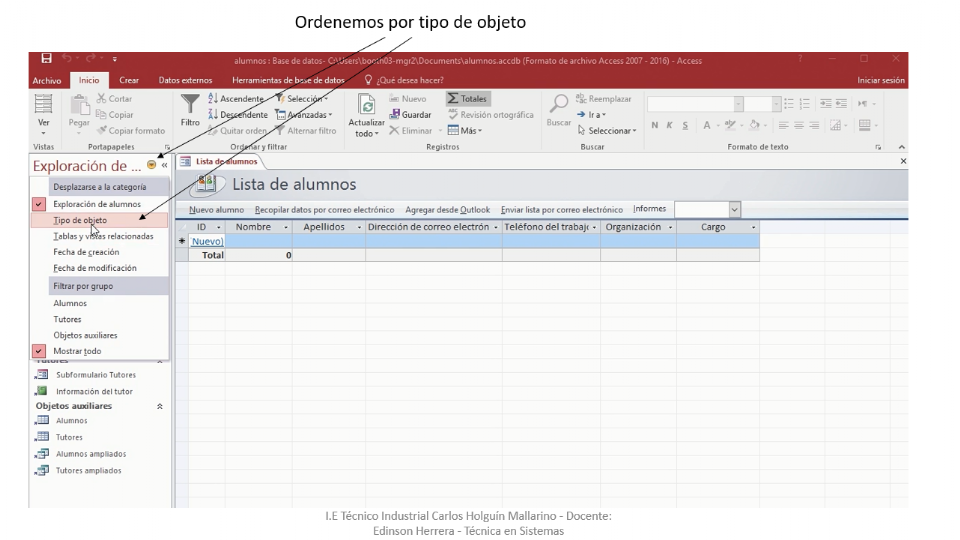Select Exploración de alumnos checked option
Image resolution: width=960 pixels, height=540 pixels.
pyautogui.click(x=96, y=204)
